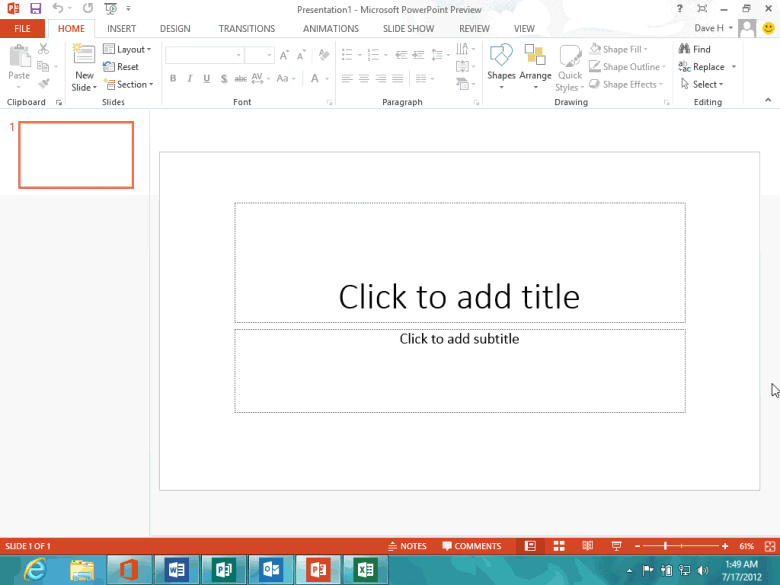Align text right

pos(381,79)
